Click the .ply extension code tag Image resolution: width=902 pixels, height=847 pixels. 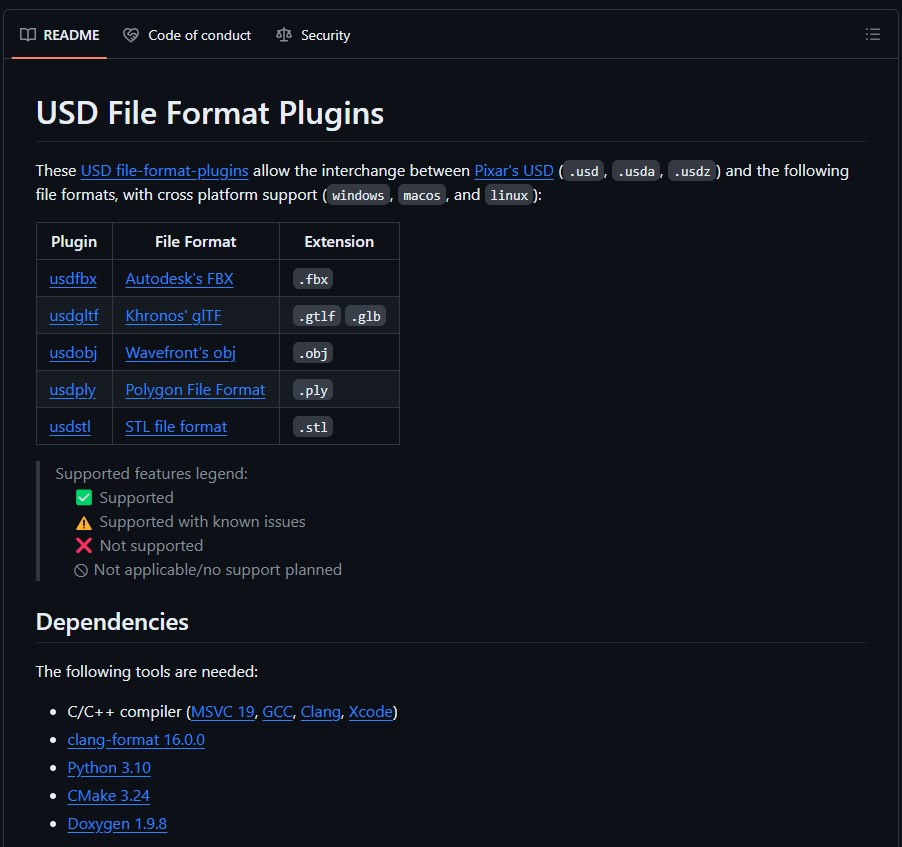[313, 390]
